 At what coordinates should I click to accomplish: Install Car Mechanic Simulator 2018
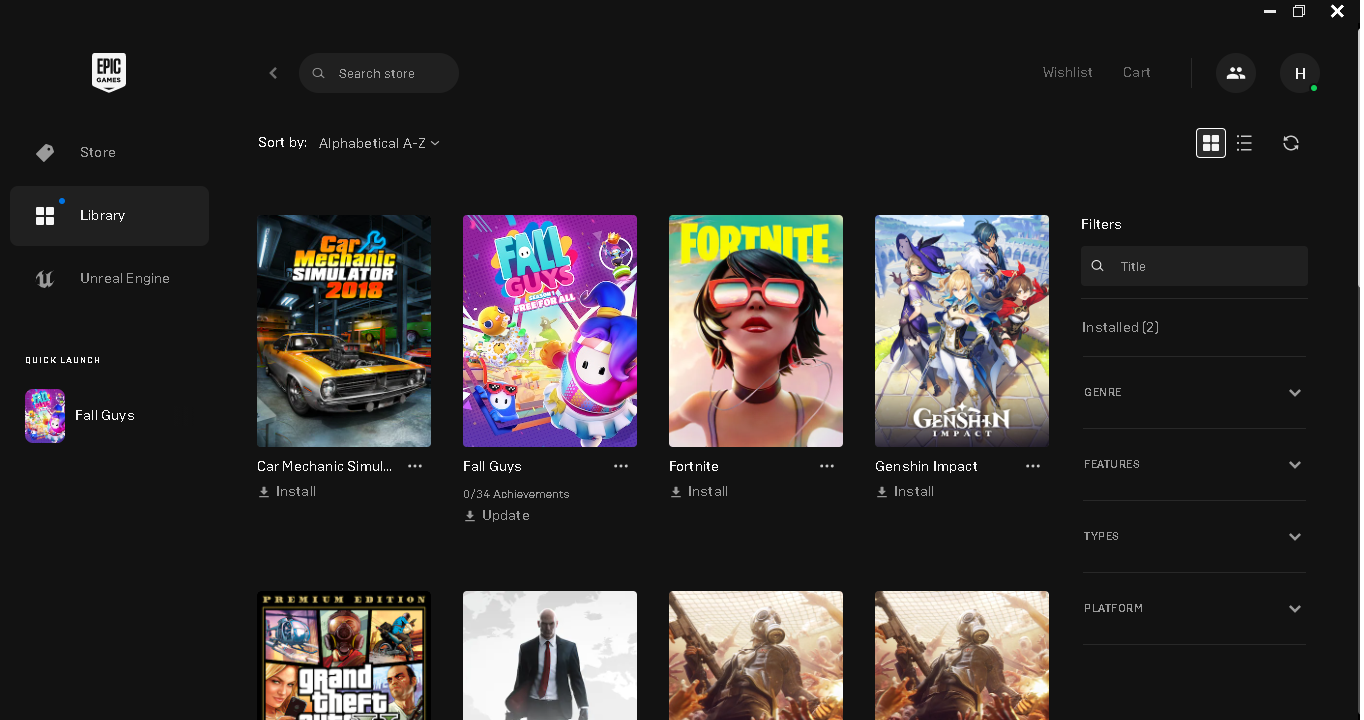click(x=287, y=492)
